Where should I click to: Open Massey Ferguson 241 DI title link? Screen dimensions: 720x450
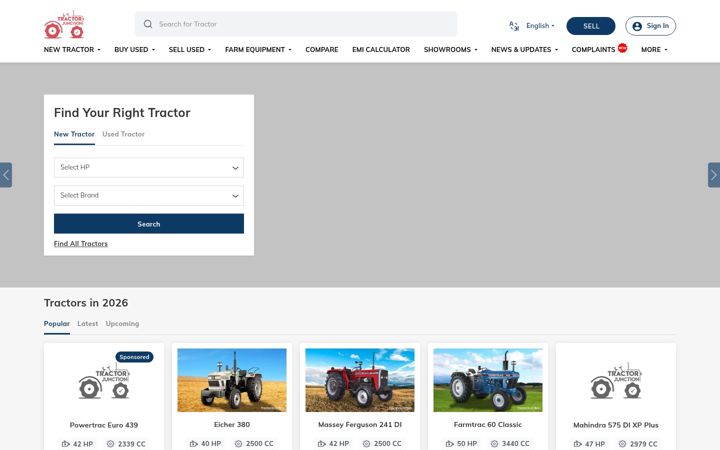[360, 425]
